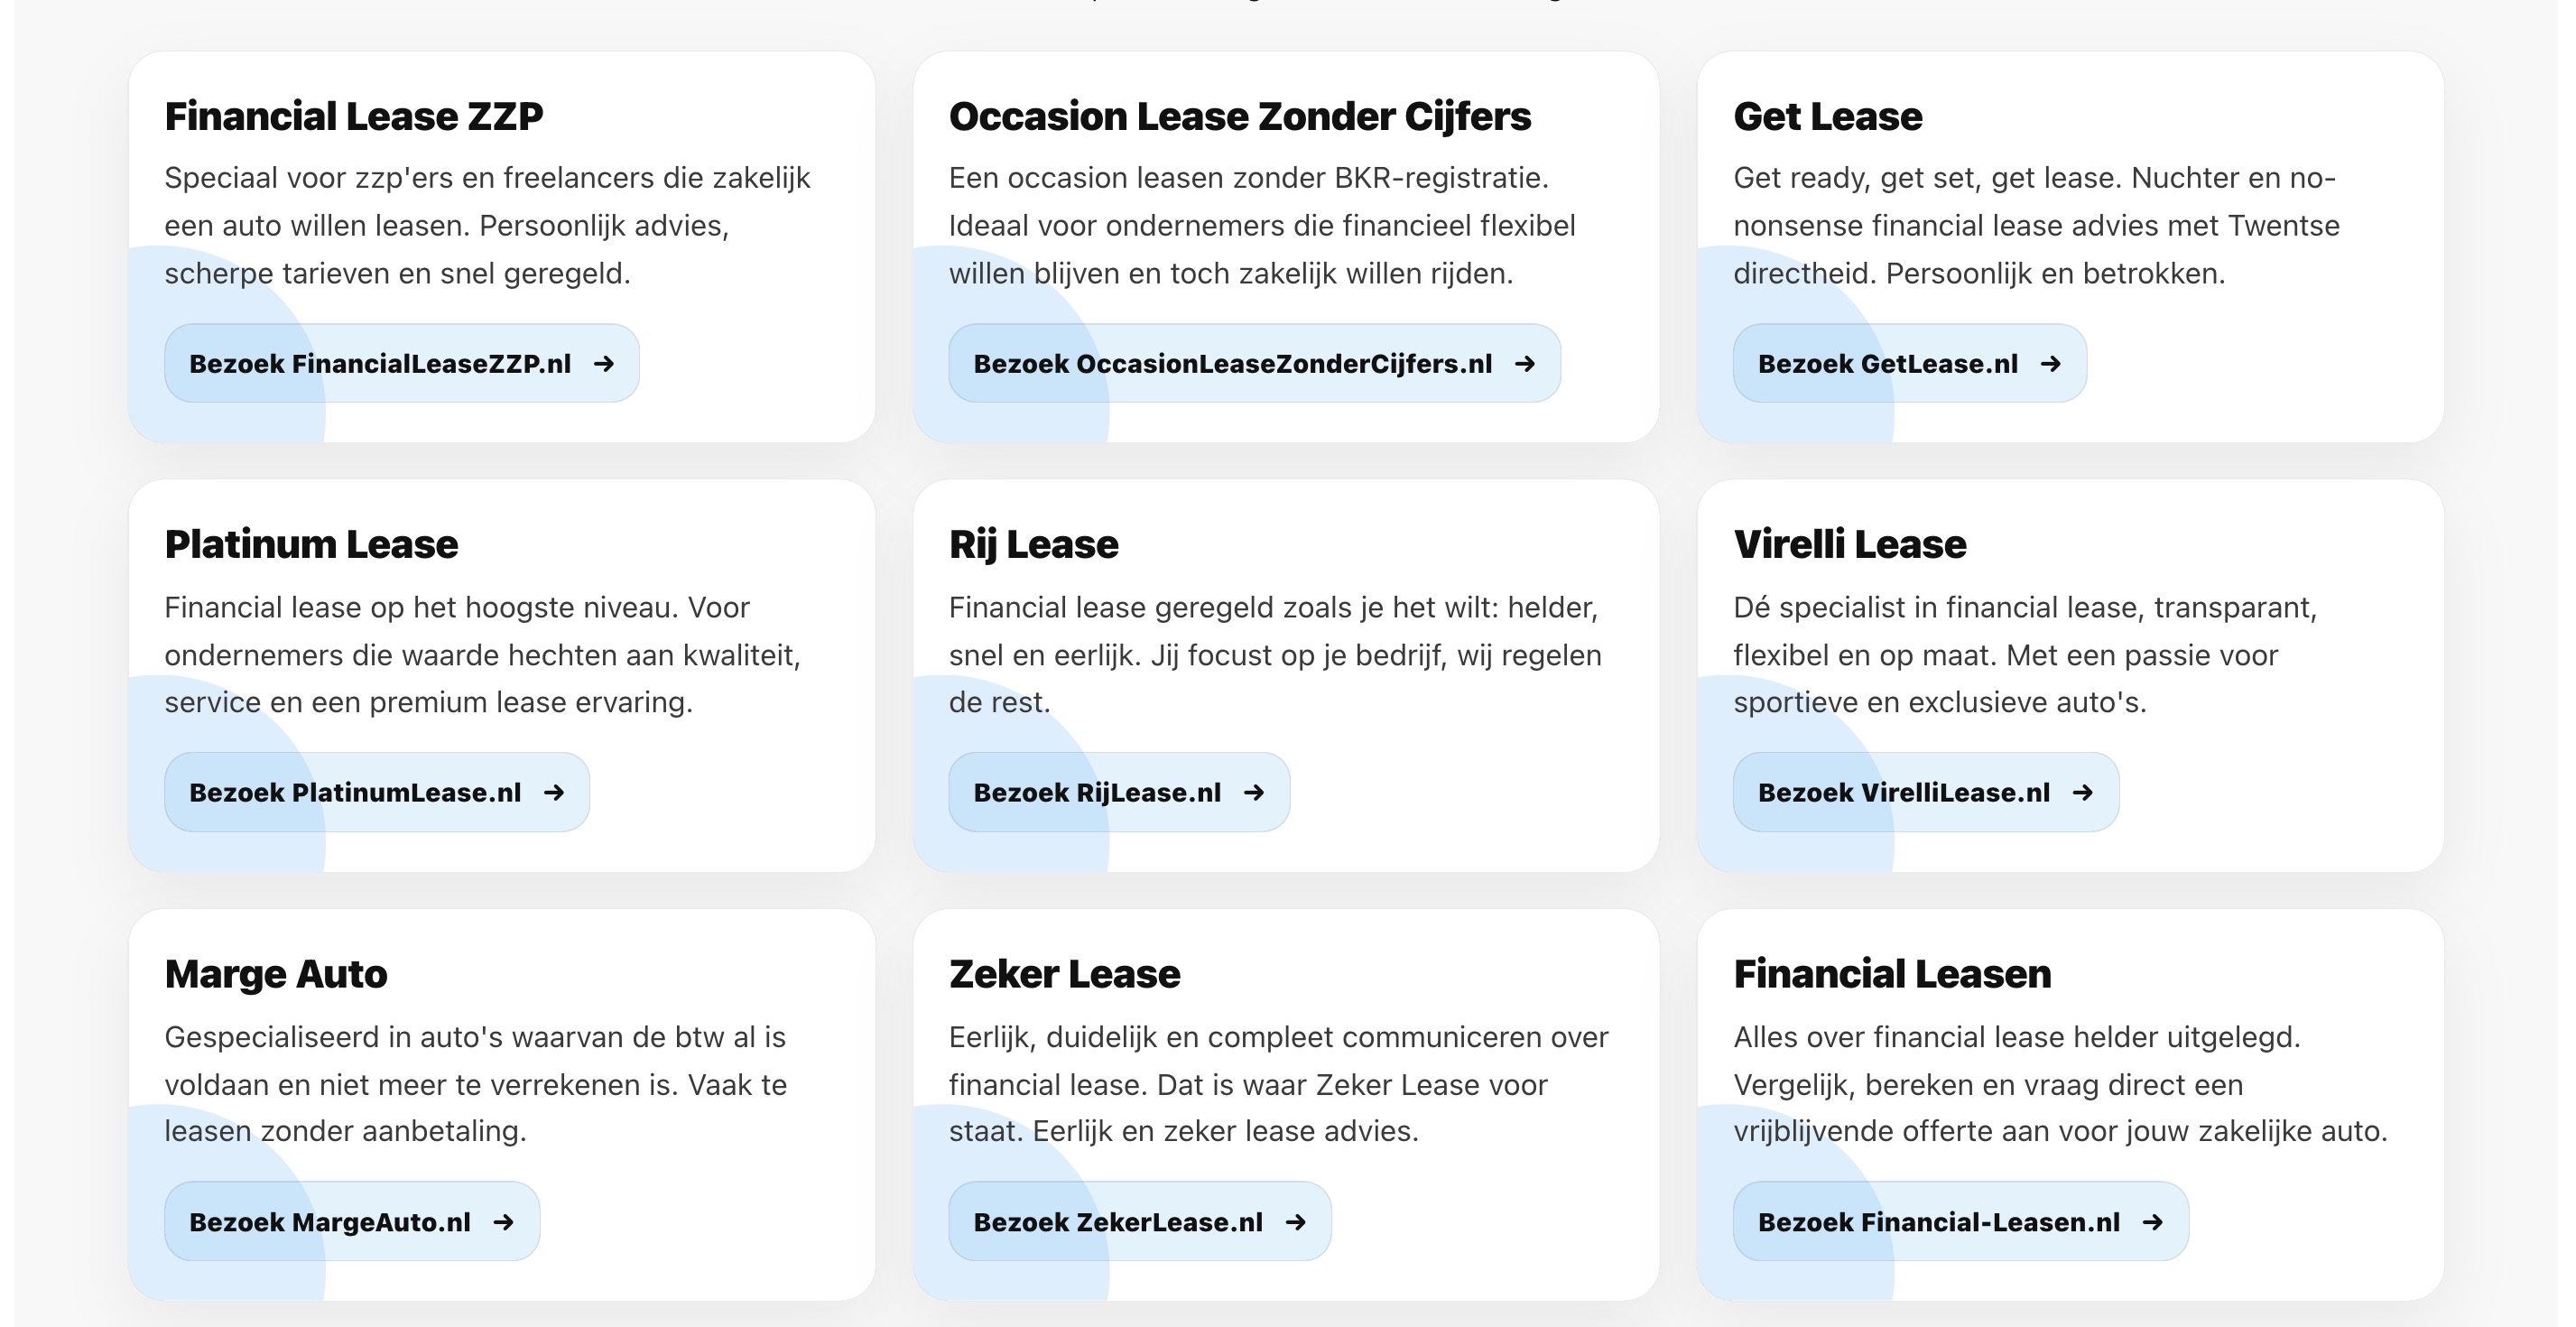This screenshot has height=1327, width=2576.
Task: Click arrow icon on the MargeAuto.nl button
Action: point(503,1222)
